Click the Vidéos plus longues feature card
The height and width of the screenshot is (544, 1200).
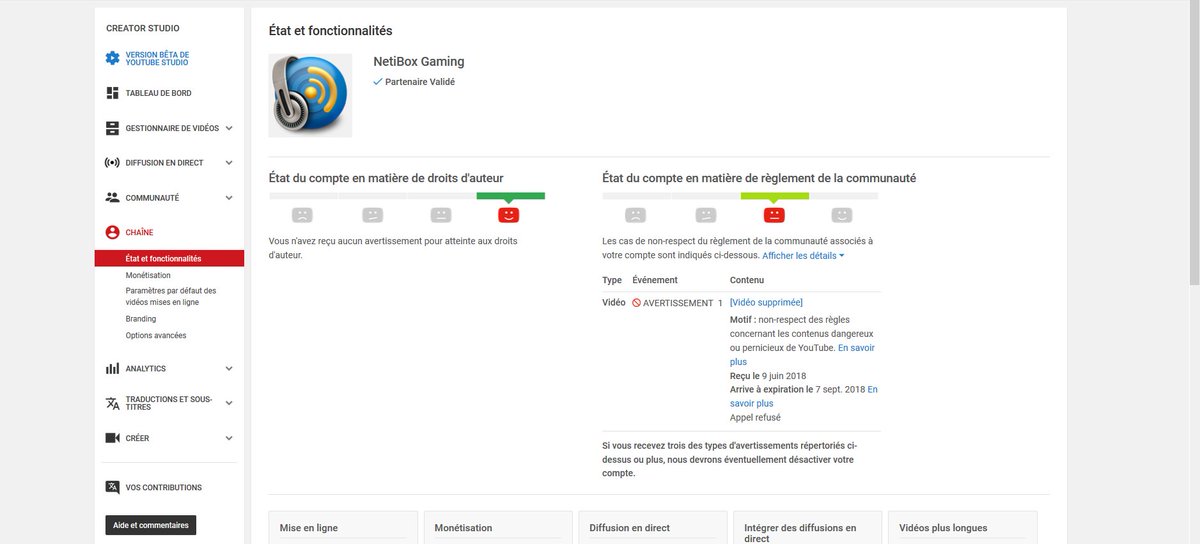point(963,528)
